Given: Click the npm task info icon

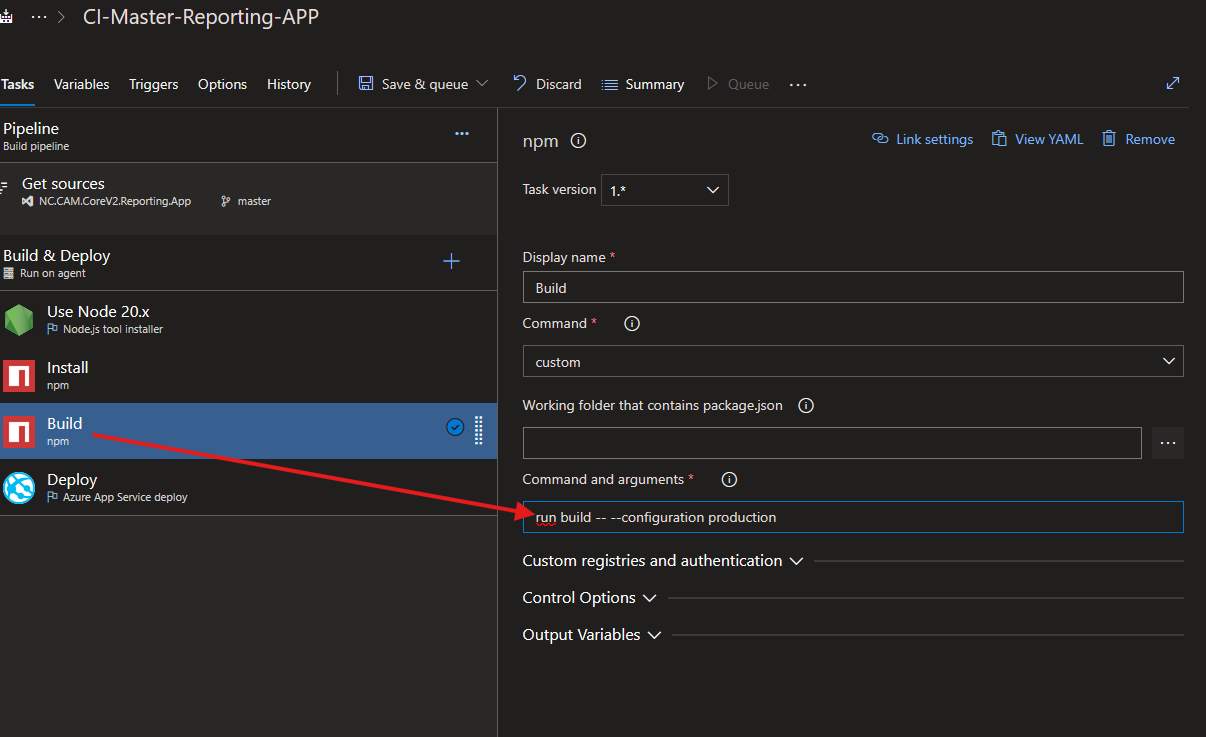Looking at the screenshot, I should [x=578, y=141].
